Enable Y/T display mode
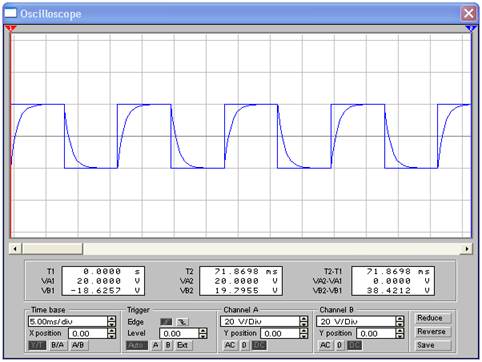Image resolution: width=482 pixels, height=362 pixels. tap(37, 345)
